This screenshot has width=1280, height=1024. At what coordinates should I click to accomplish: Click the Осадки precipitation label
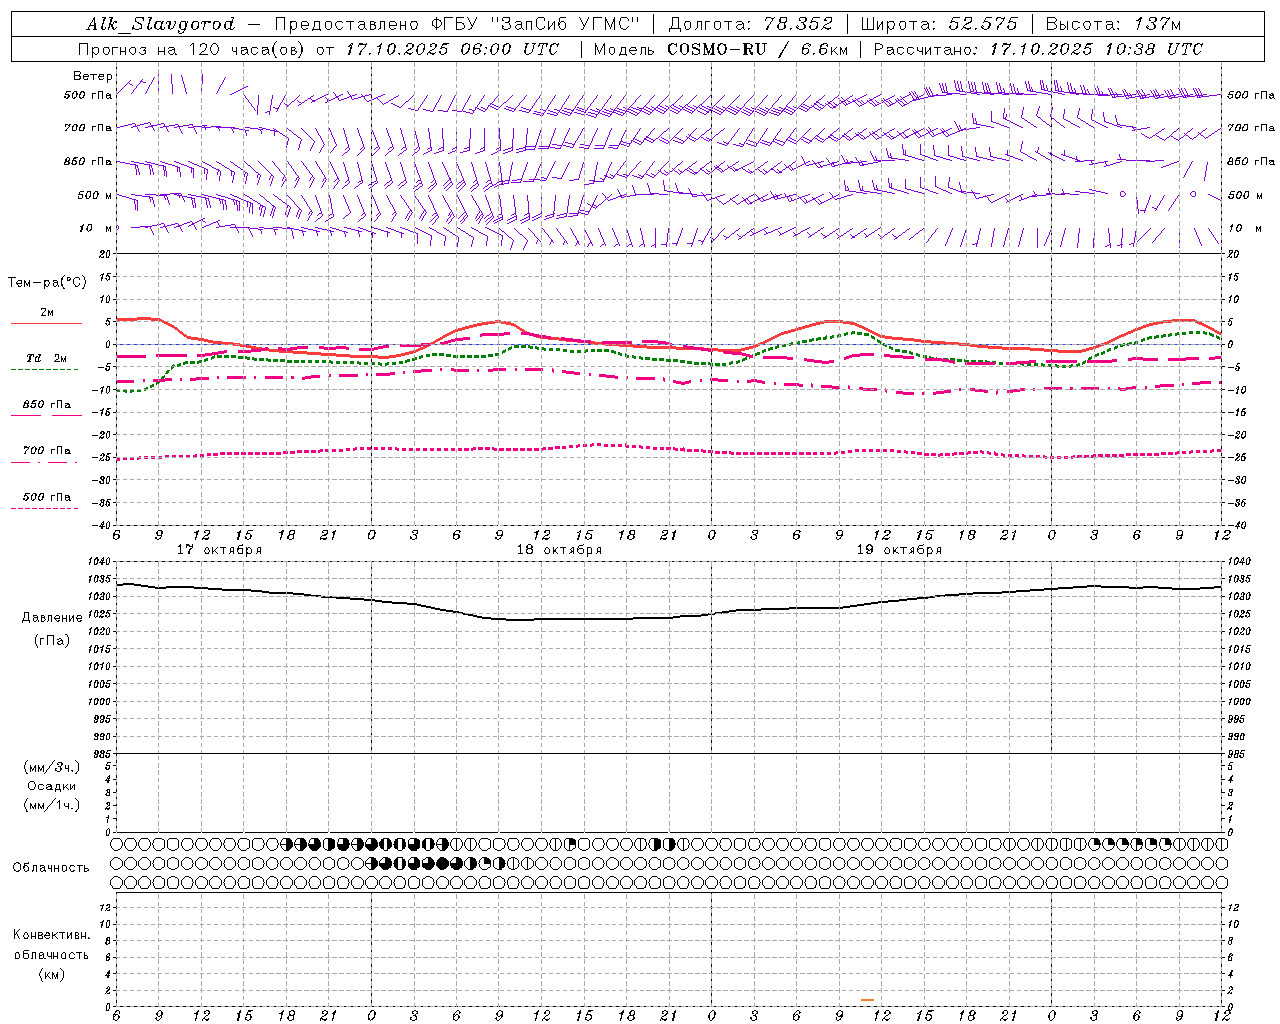(x=52, y=786)
